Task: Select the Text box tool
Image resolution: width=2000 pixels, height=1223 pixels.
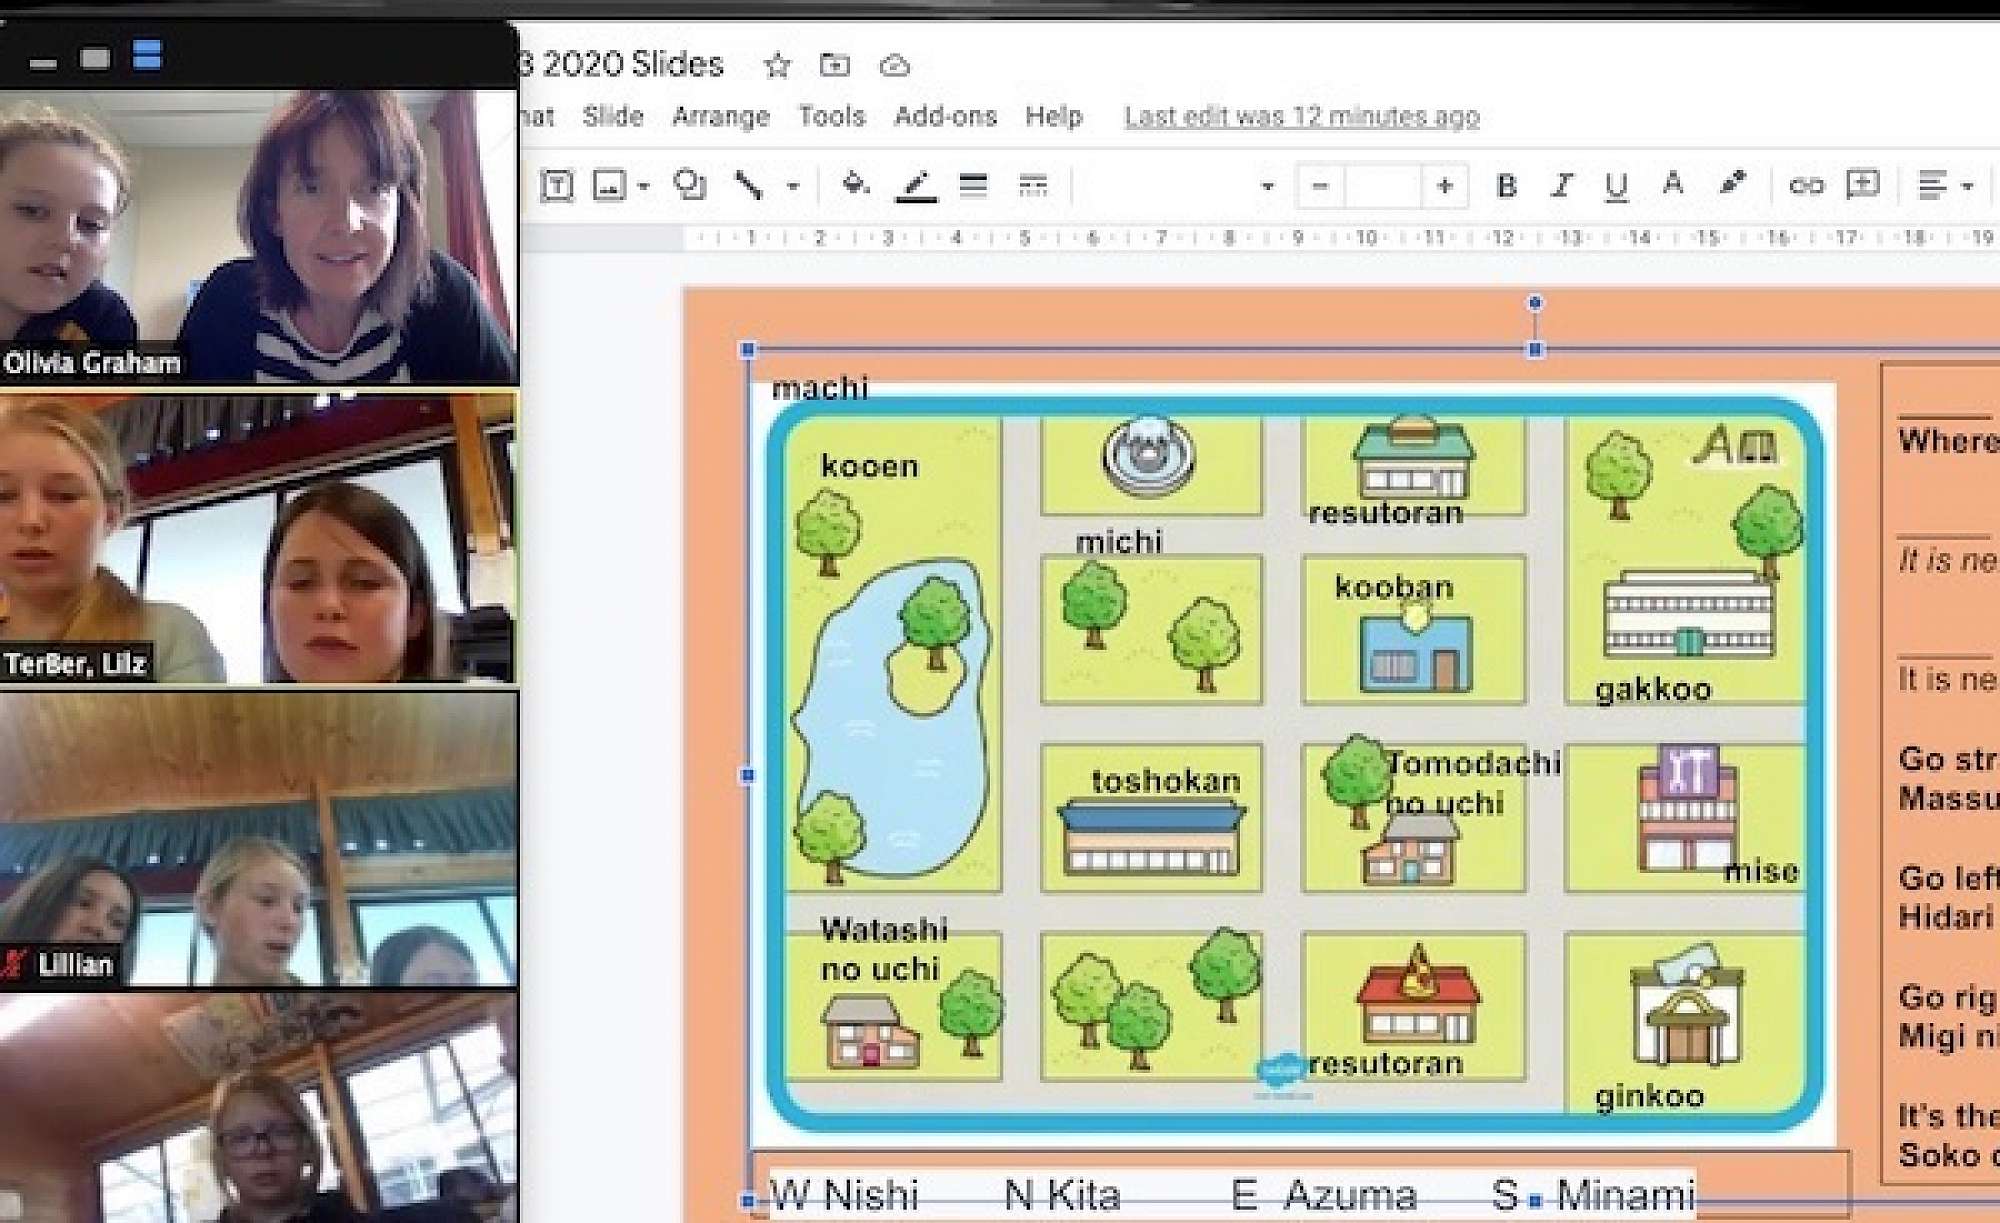Action: click(x=556, y=186)
